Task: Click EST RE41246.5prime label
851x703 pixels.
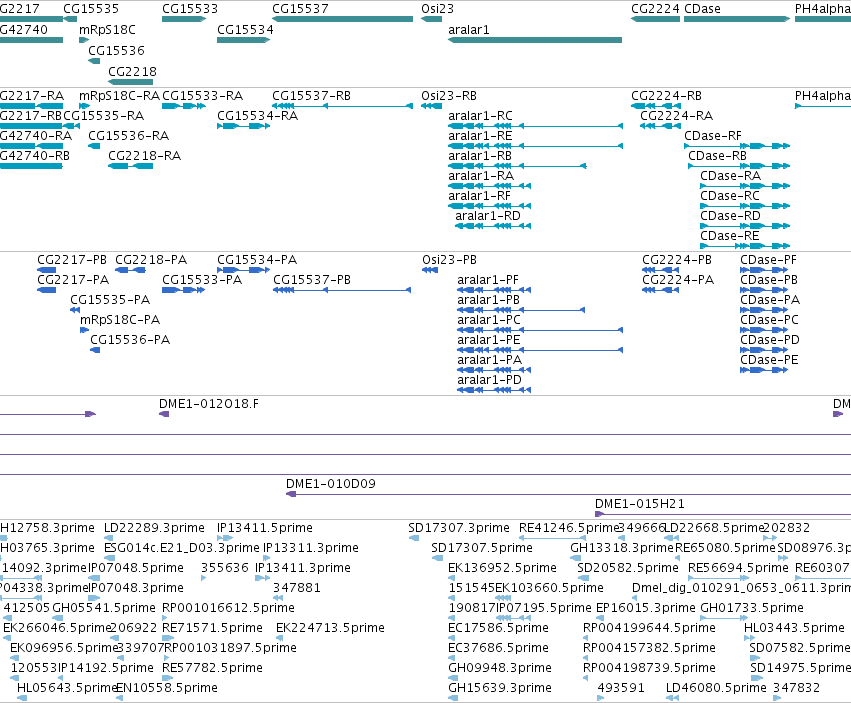Action: [x=569, y=528]
